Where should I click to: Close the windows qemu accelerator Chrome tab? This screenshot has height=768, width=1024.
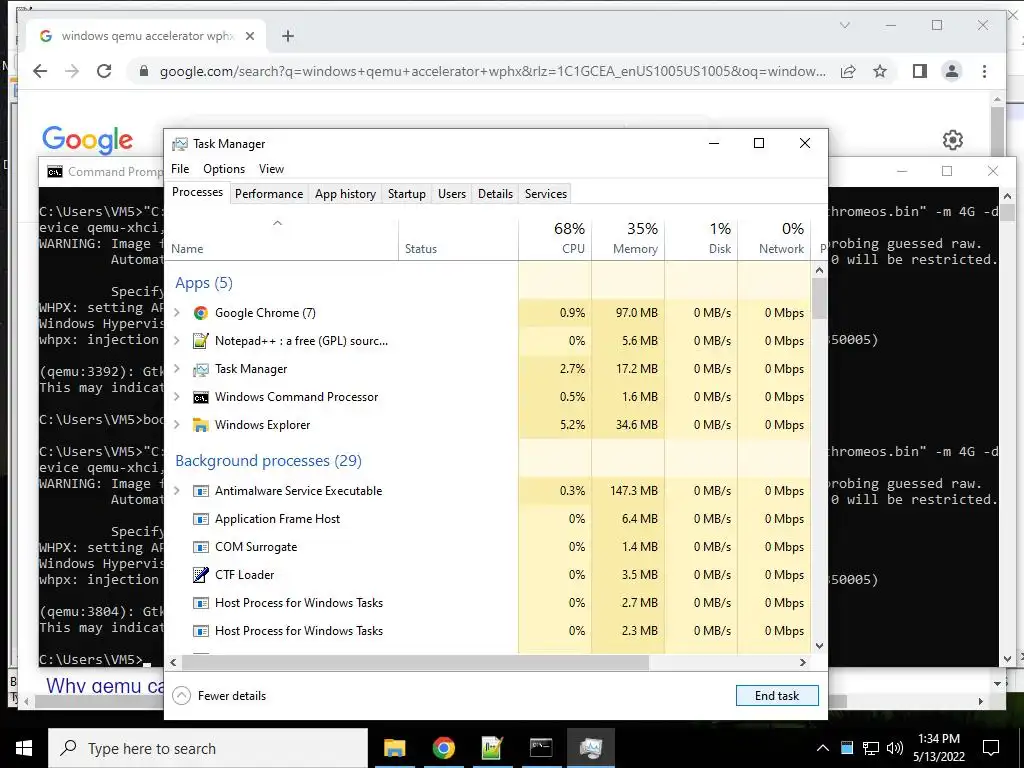[249, 36]
